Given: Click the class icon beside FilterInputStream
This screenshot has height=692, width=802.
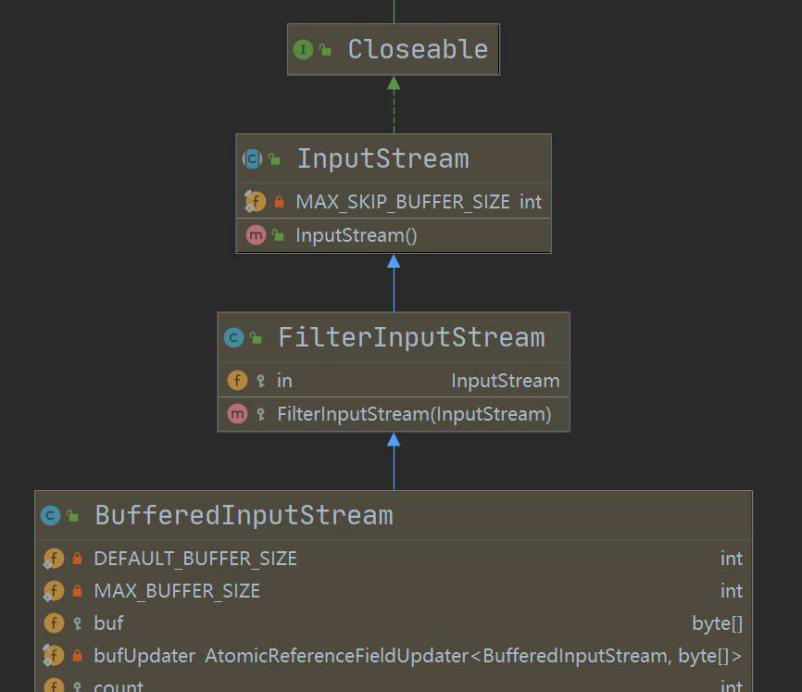Looking at the screenshot, I should tap(234, 338).
